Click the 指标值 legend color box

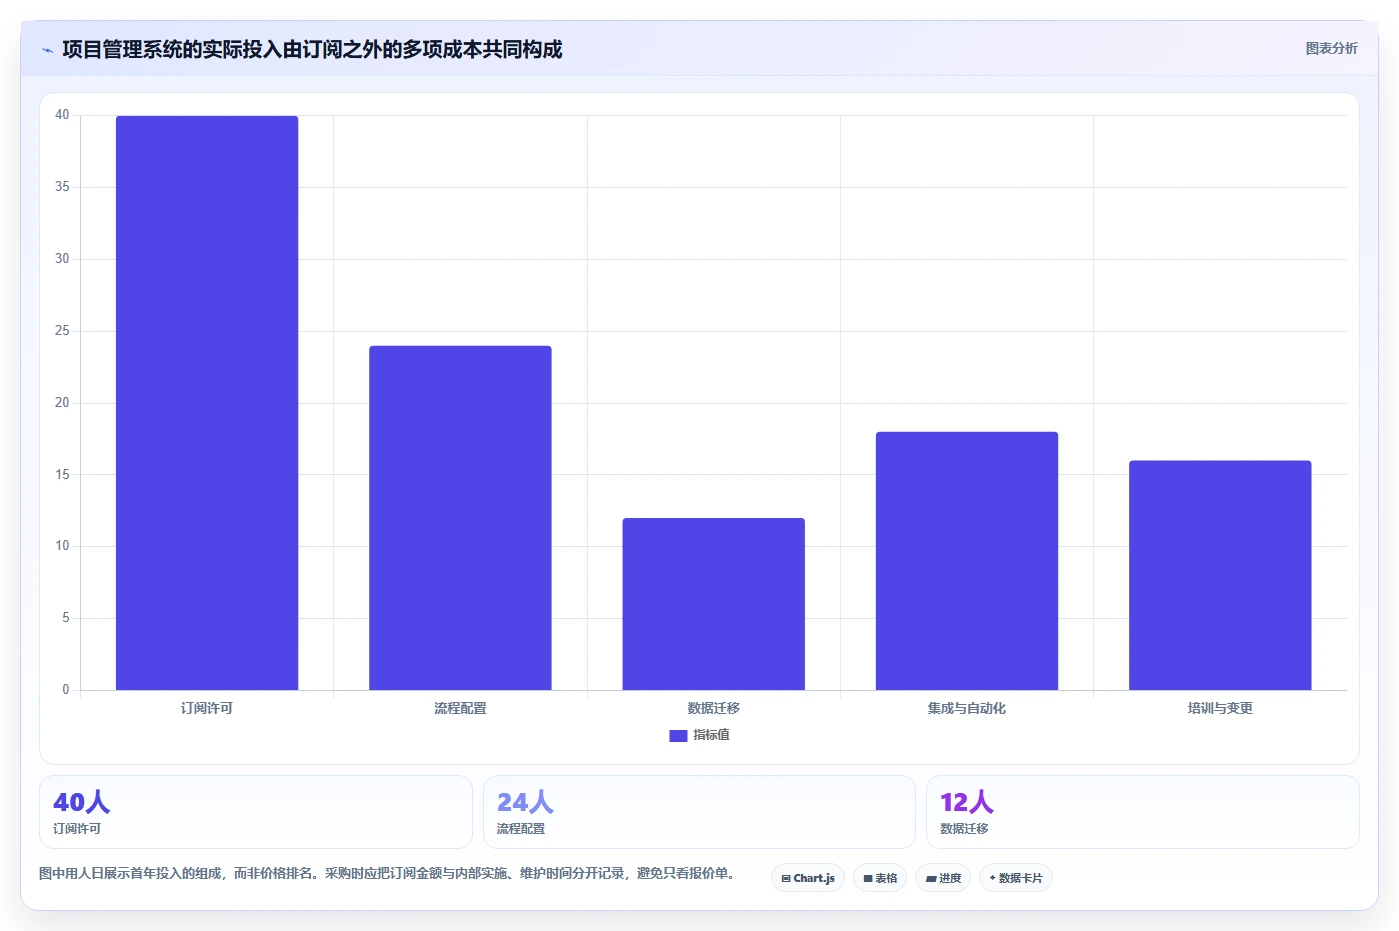[678, 735]
